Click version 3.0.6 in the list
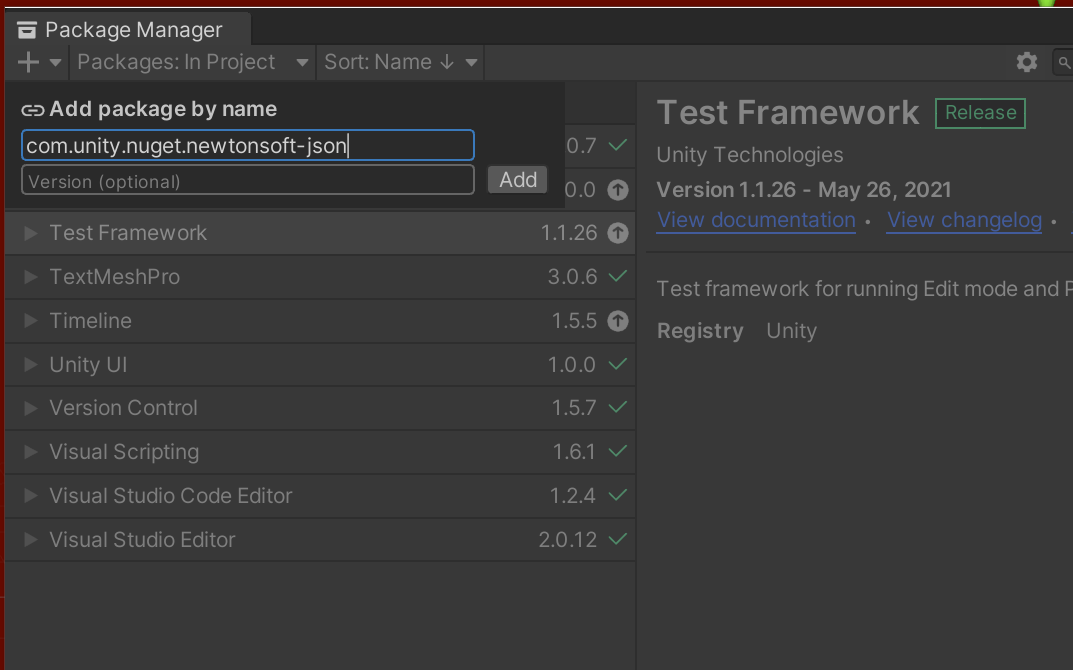This screenshot has width=1073, height=670. [572, 277]
